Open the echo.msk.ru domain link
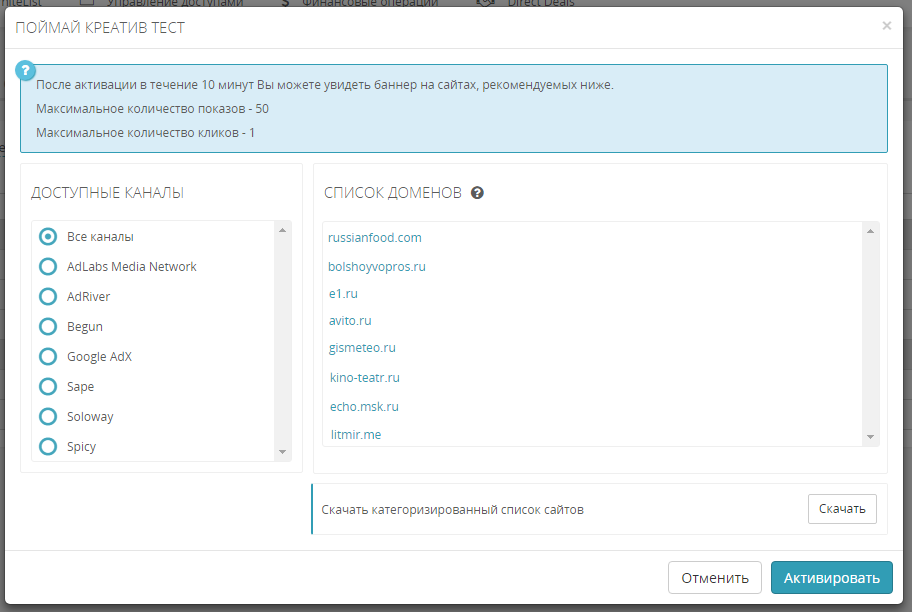 tap(364, 407)
